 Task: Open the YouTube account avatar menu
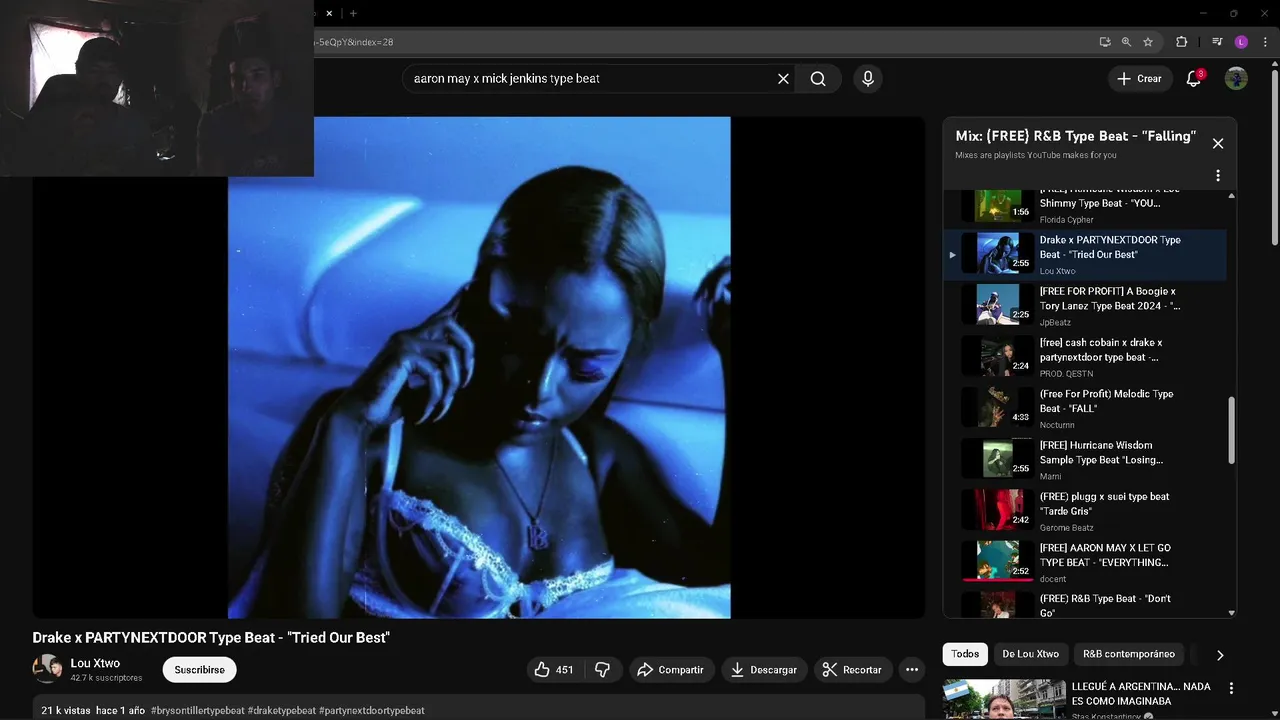click(1236, 78)
